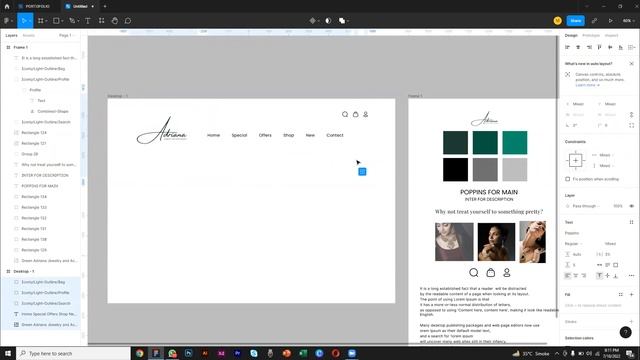
Task: Open a new tab with plus button
Action: 105,7
